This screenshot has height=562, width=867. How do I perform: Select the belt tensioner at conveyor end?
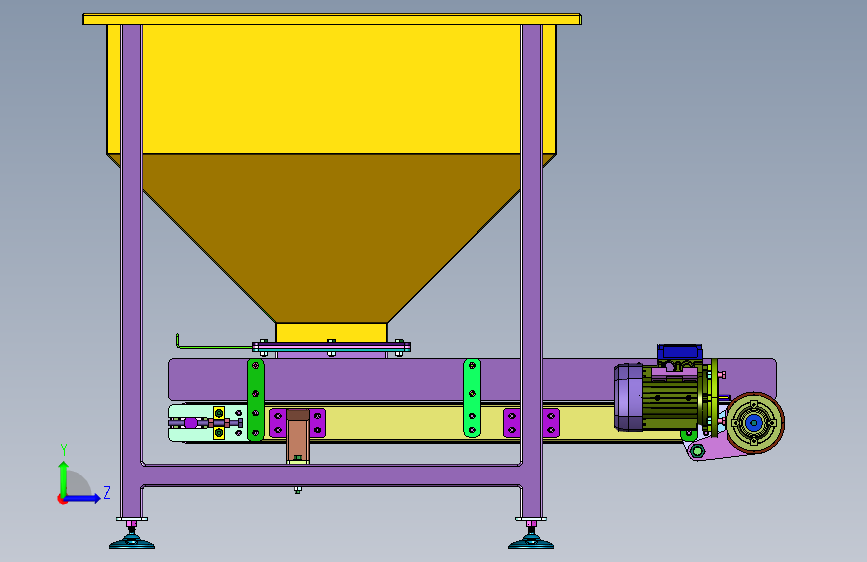coord(207,423)
